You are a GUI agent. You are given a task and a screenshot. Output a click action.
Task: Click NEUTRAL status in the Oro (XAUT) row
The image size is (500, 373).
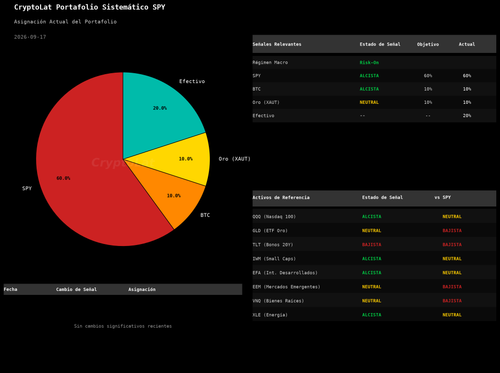pyautogui.click(x=369, y=102)
